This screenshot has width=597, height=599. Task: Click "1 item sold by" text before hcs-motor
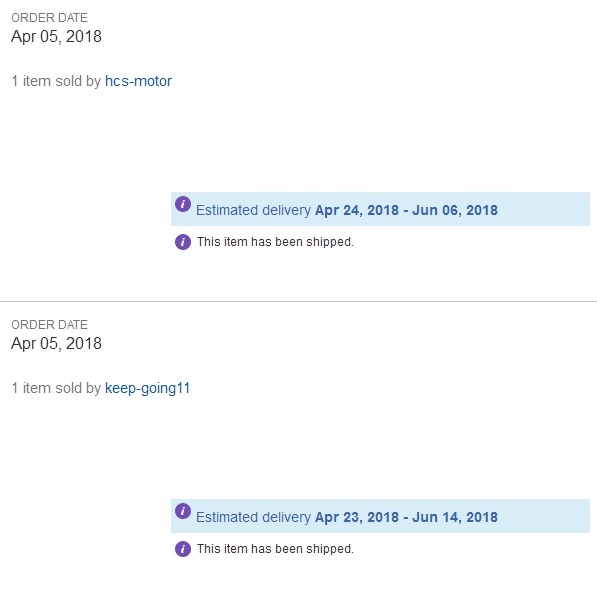56,81
